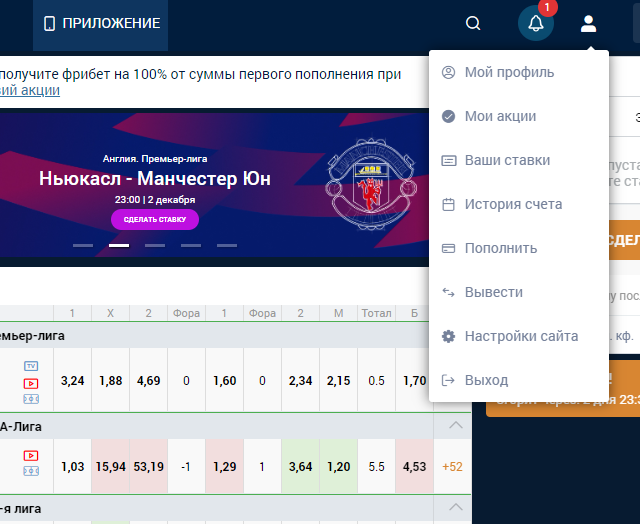Image resolution: width=640 pixels, height=524 pixels.
Task: Click the Премьер-лига league header row
Action: 214,335
